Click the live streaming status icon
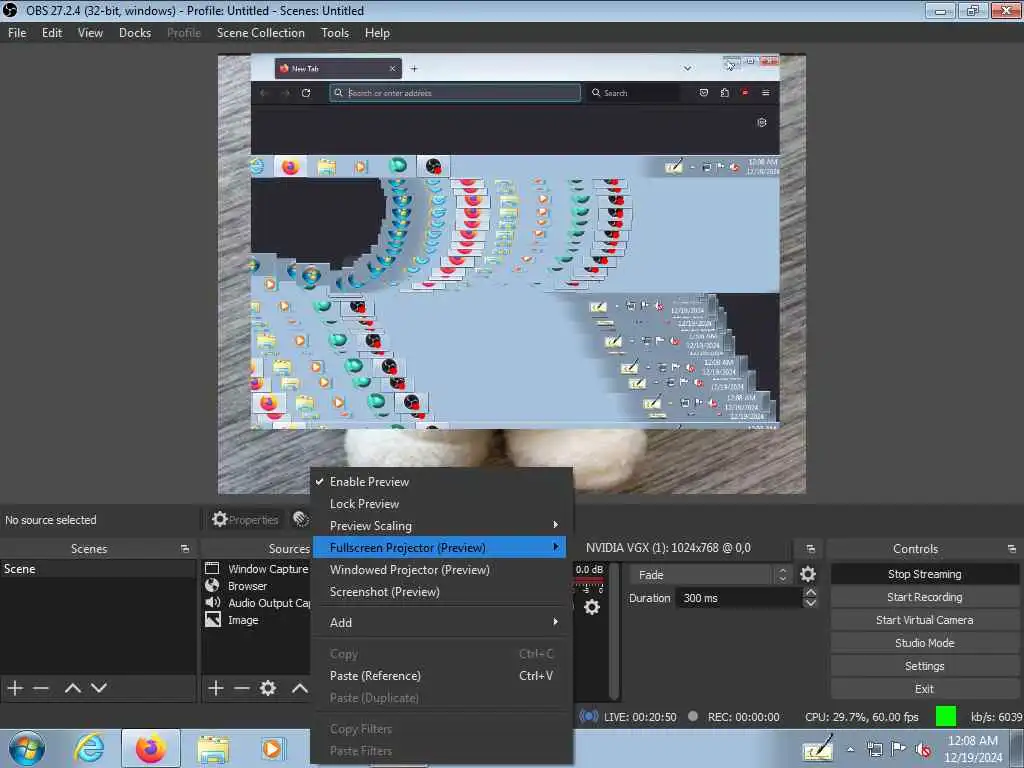1024x768 pixels. [x=588, y=716]
